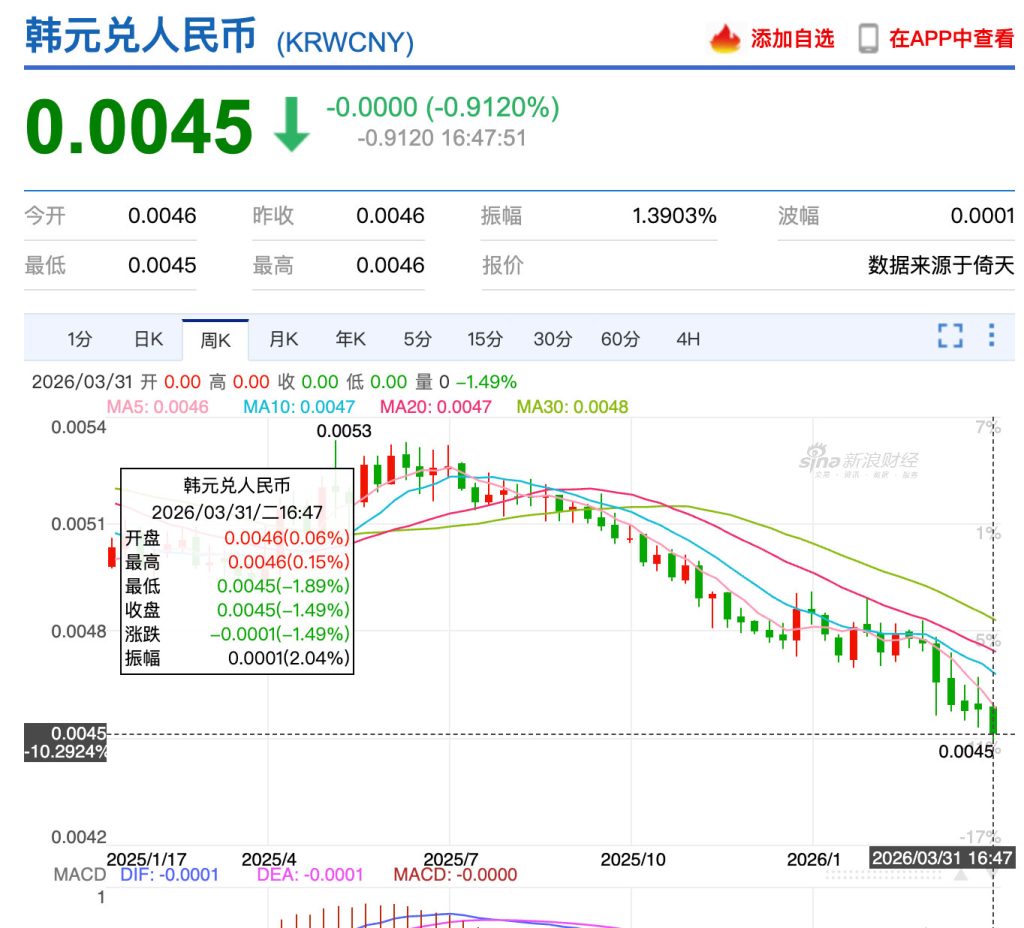Add KRWCNY to watchlist via 添加自选
Viewport: 1024px width, 928px height.
[x=791, y=39]
